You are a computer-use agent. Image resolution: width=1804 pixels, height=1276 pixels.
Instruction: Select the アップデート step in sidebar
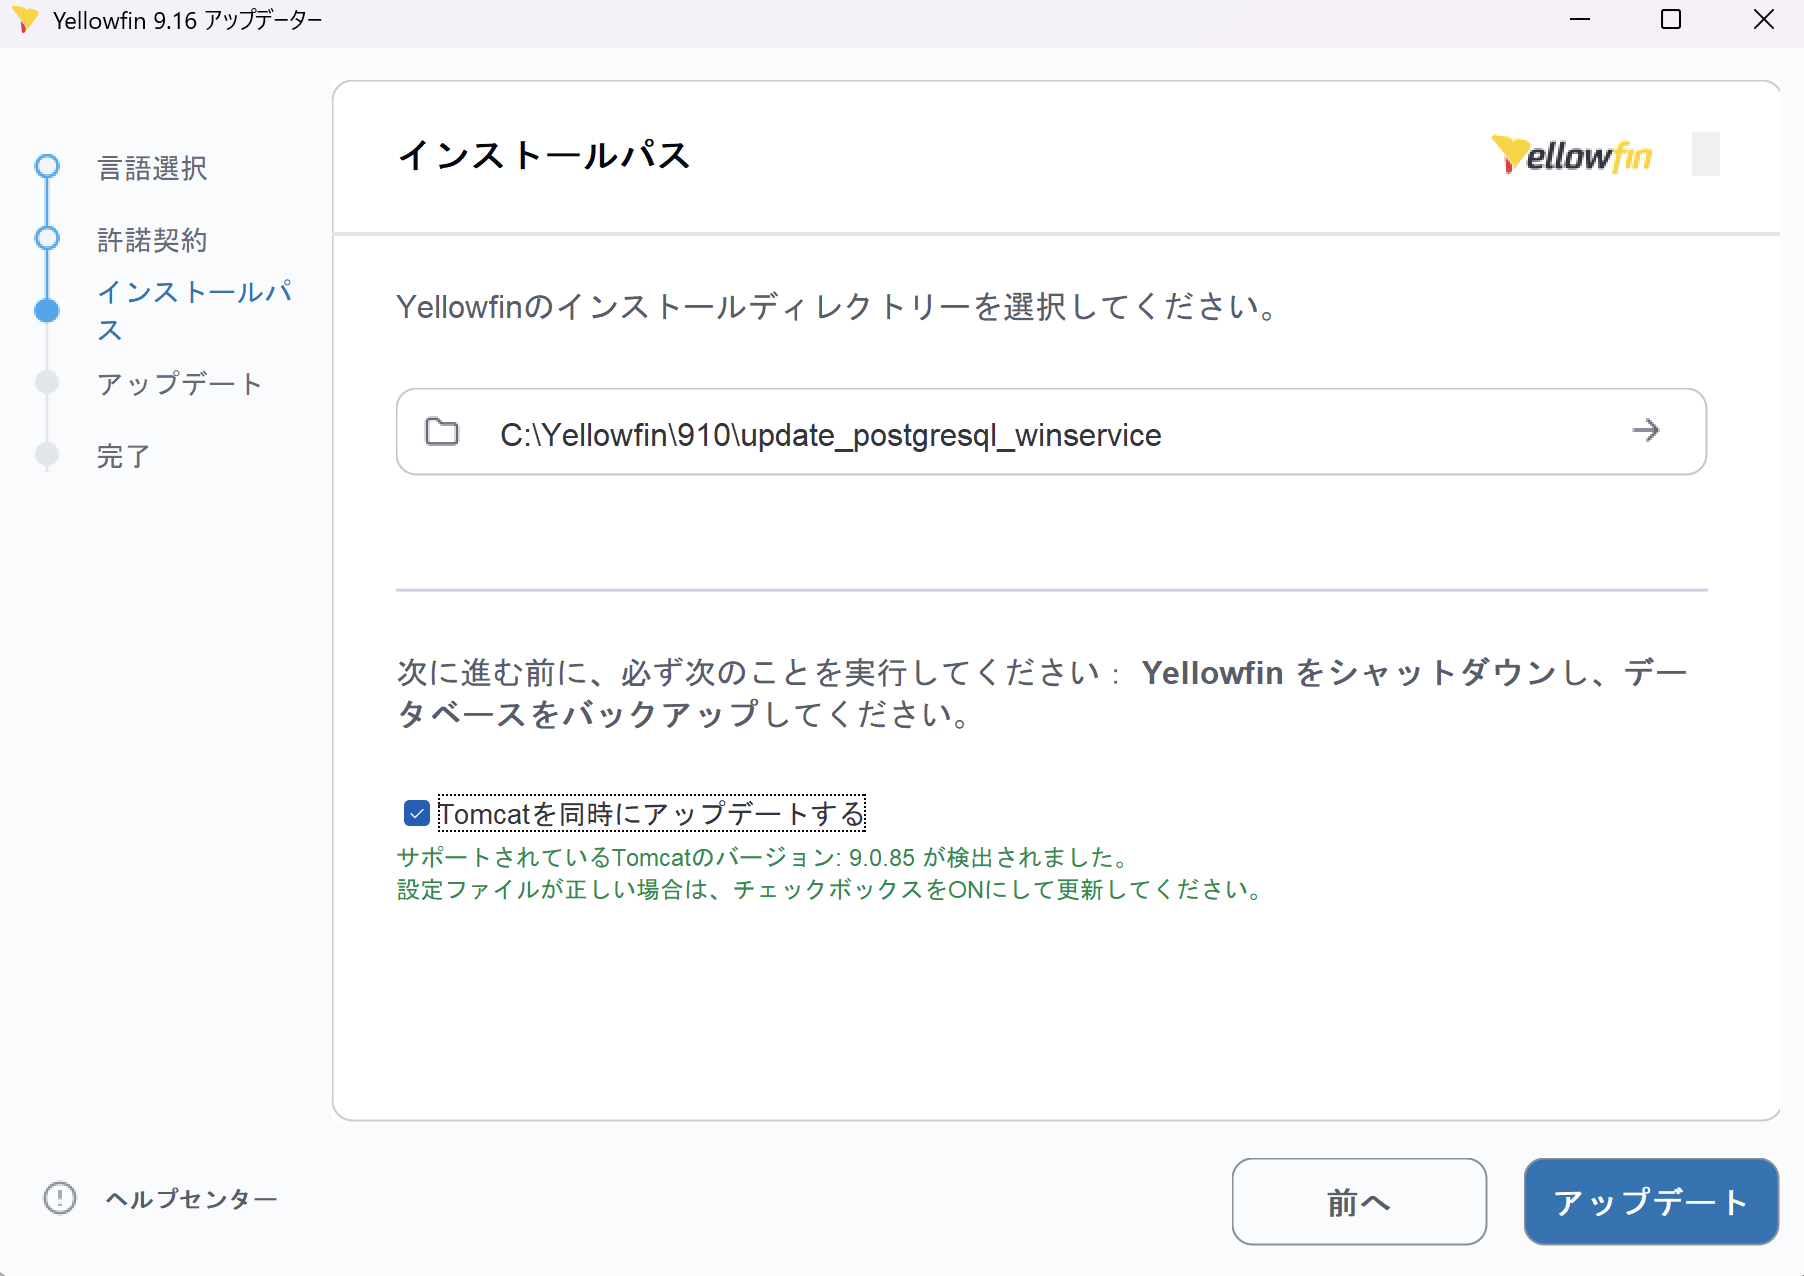tap(180, 384)
